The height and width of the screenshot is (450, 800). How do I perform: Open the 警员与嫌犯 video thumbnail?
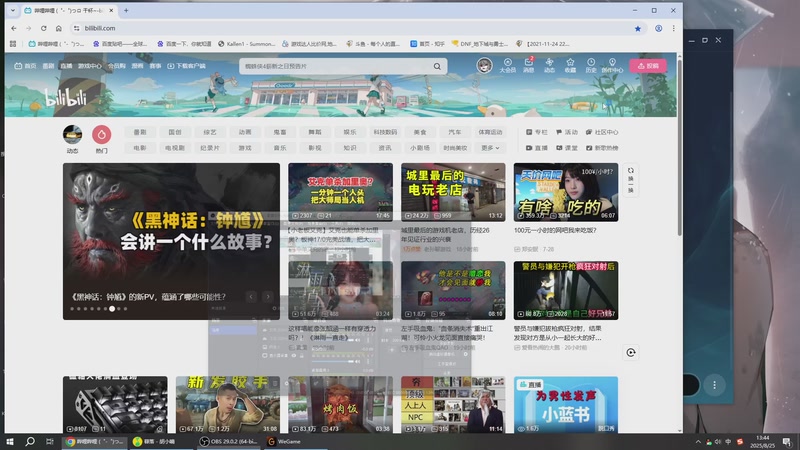click(x=566, y=291)
